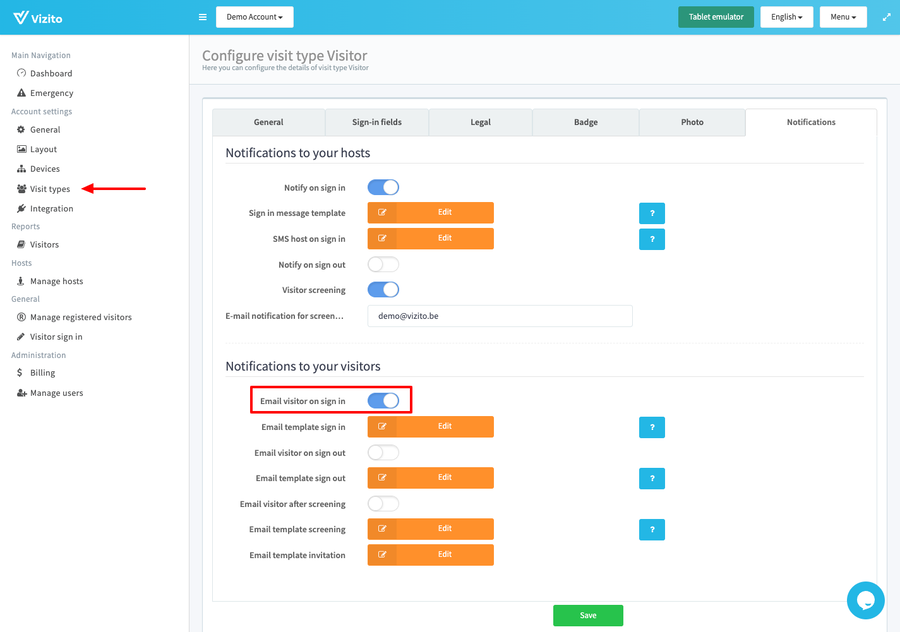Click the hamburger menu icon in header
Image resolution: width=900 pixels, height=632 pixels.
203,17
